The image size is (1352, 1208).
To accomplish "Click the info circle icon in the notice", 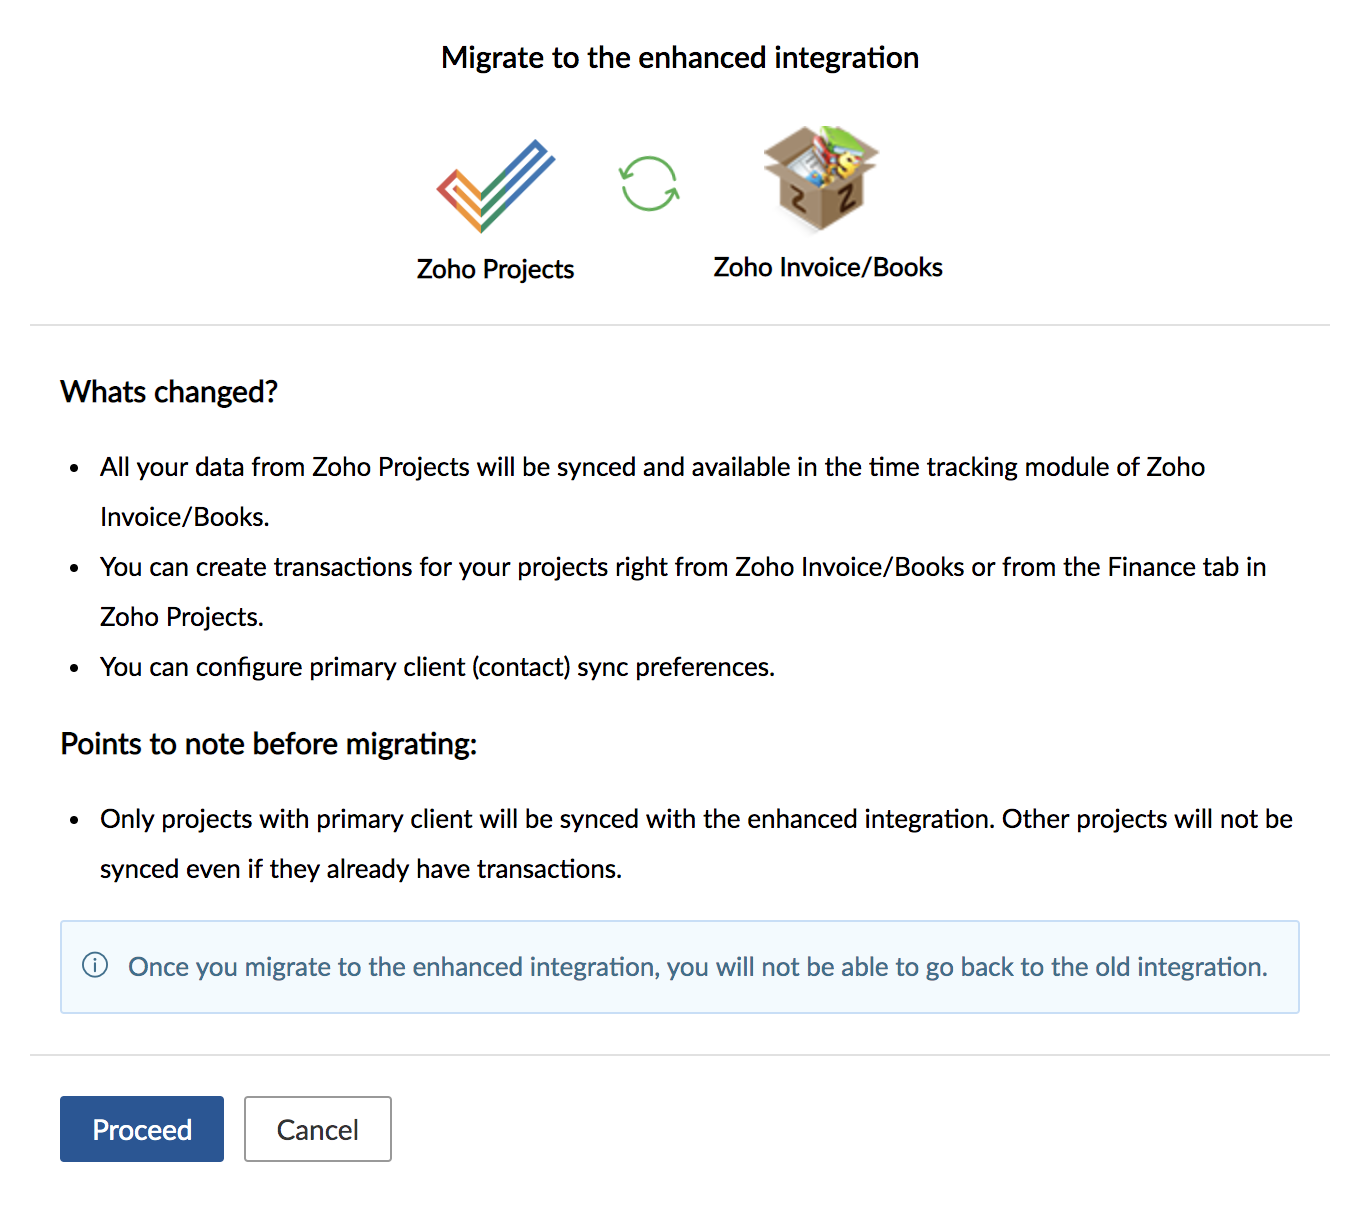I will [x=95, y=965].
